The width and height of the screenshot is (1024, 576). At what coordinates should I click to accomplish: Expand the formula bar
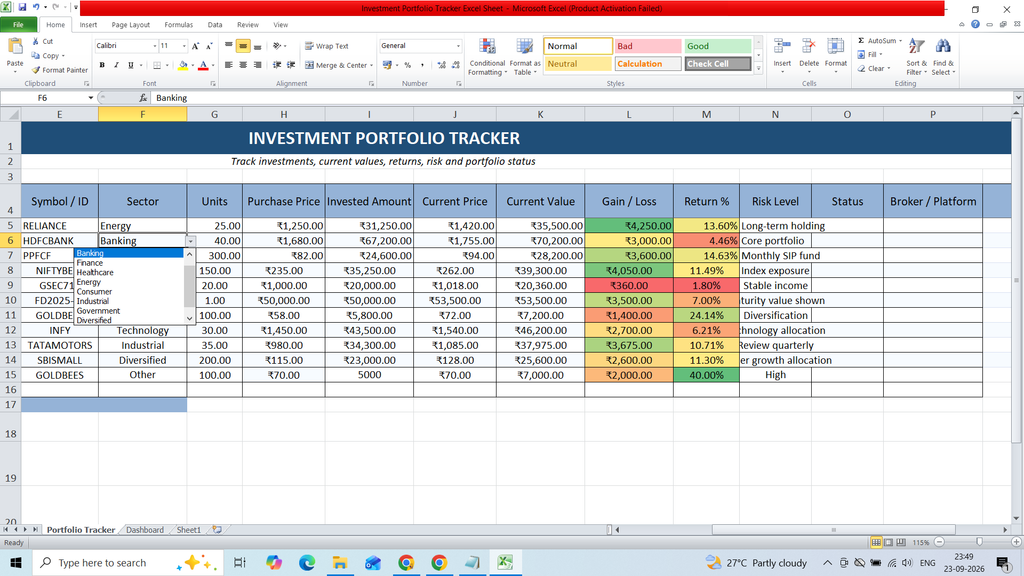(1018, 98)
